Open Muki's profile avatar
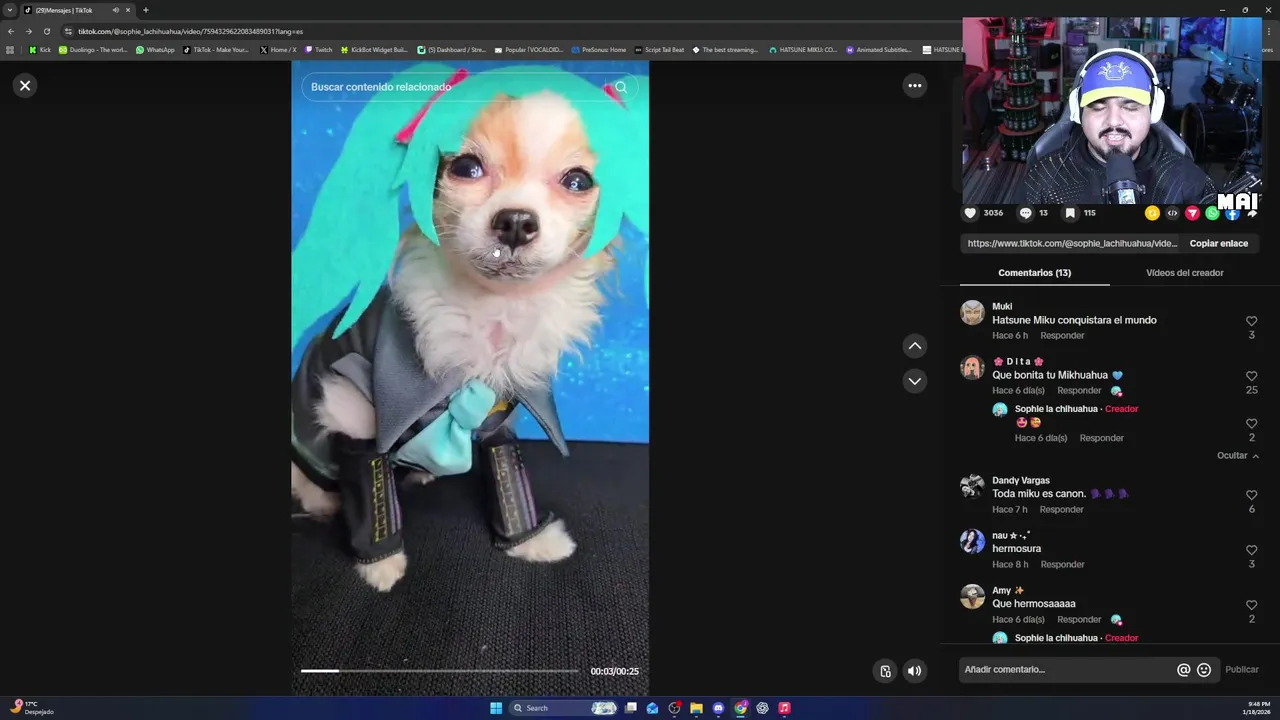1280x720 pixels. (972, 313)
